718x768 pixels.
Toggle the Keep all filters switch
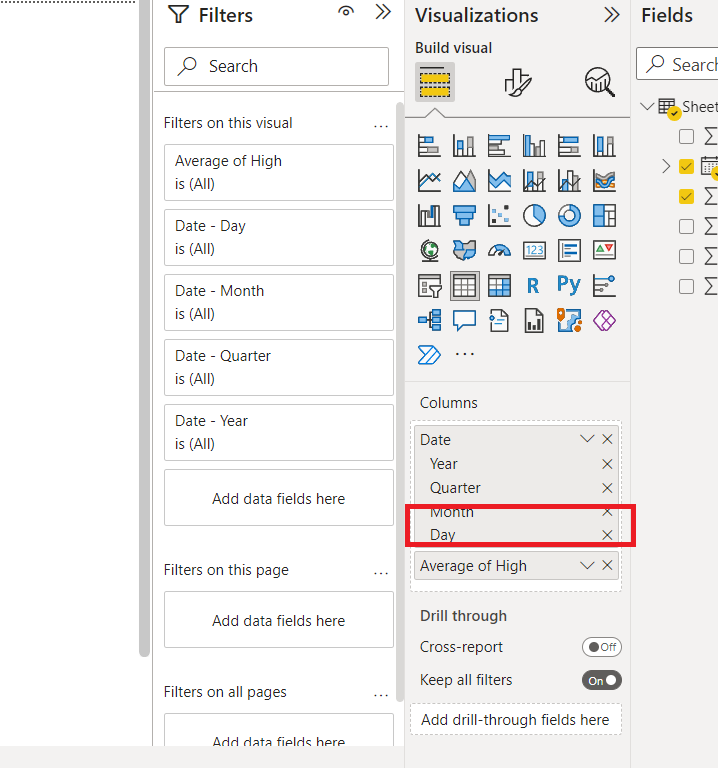pyautogui.click(x=601, y=680)
